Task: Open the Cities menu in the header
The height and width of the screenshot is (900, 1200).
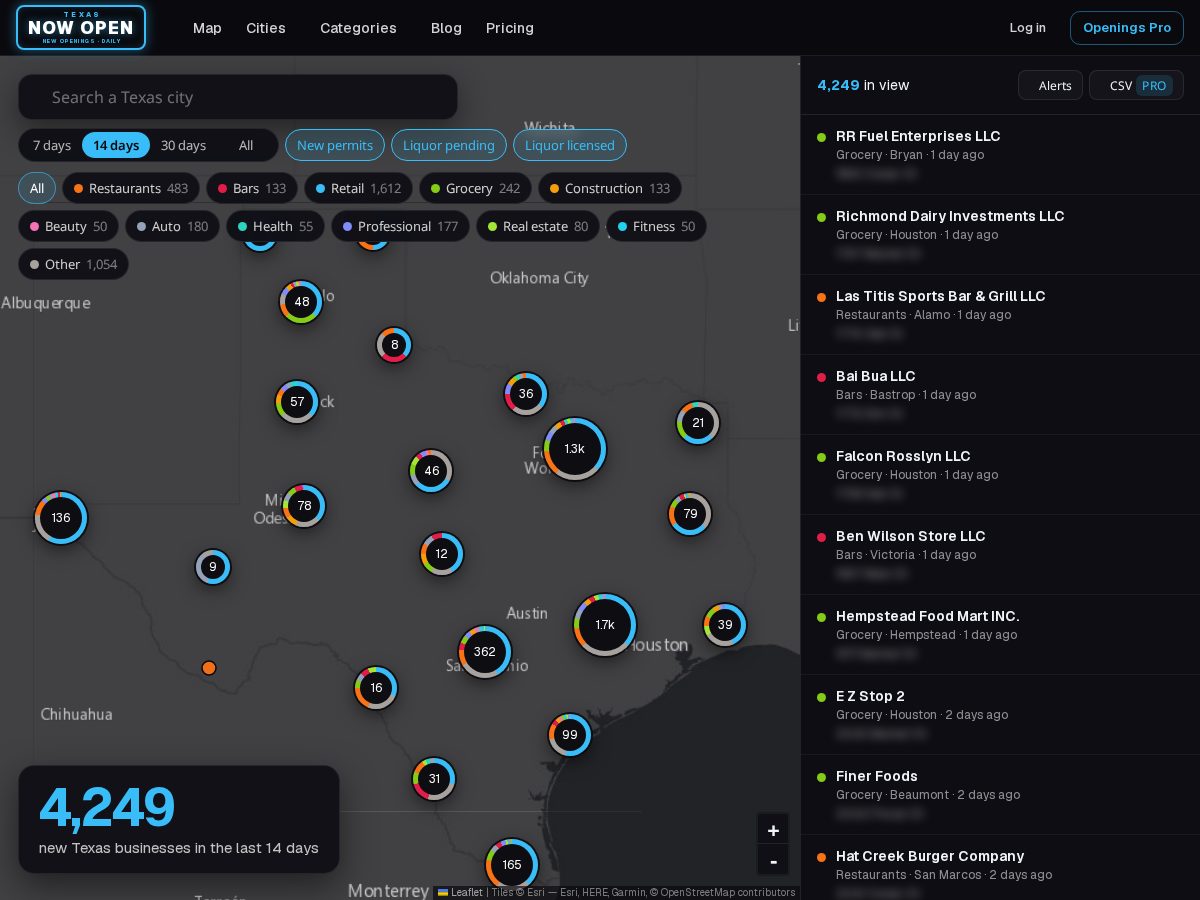Action: coord(266,28)
